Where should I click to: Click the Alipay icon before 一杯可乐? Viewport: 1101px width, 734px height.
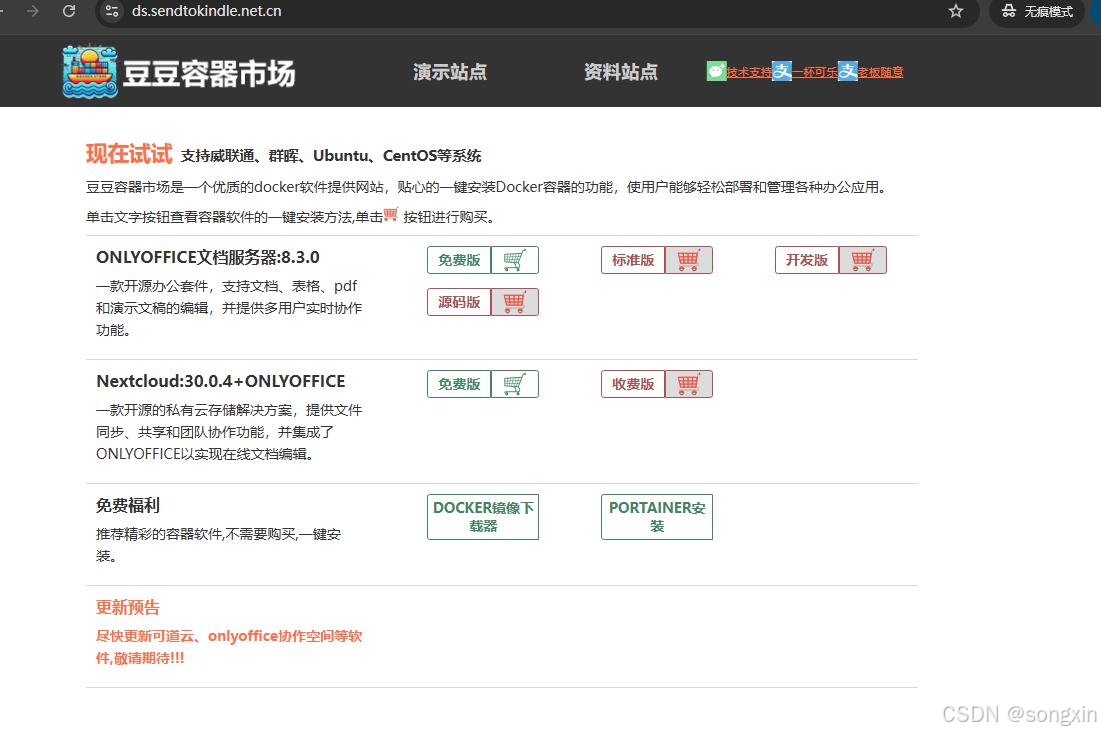782,71
